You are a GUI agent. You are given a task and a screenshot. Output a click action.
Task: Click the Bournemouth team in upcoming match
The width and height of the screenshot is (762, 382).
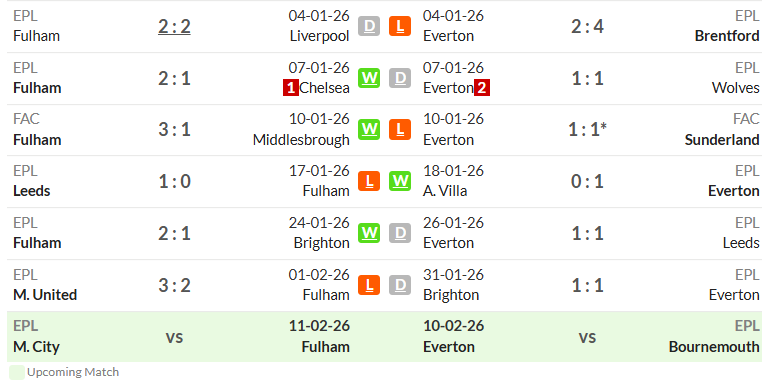pyautogui.click(x=713, y=347)
